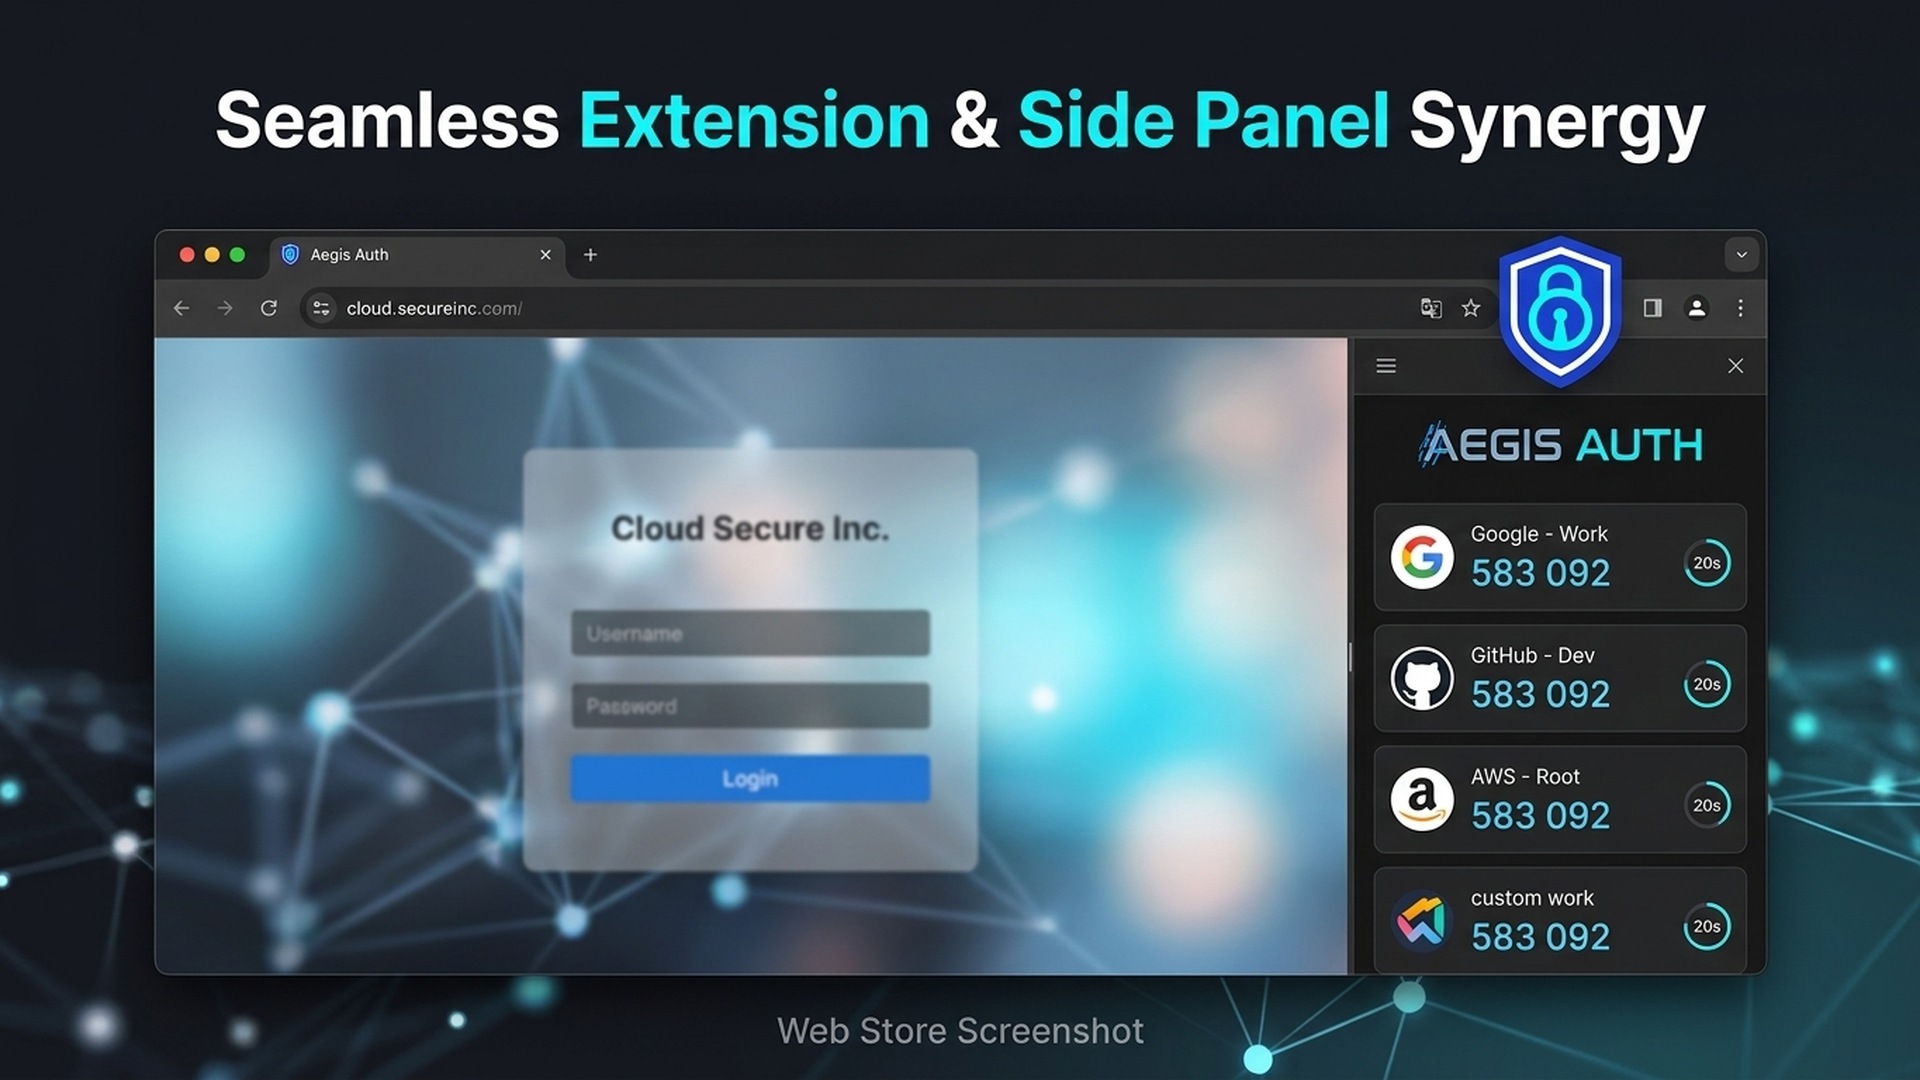Copy the custom work code 583 092
This screenshot has width=1920, height=1080.
(x=1540, y=937)
